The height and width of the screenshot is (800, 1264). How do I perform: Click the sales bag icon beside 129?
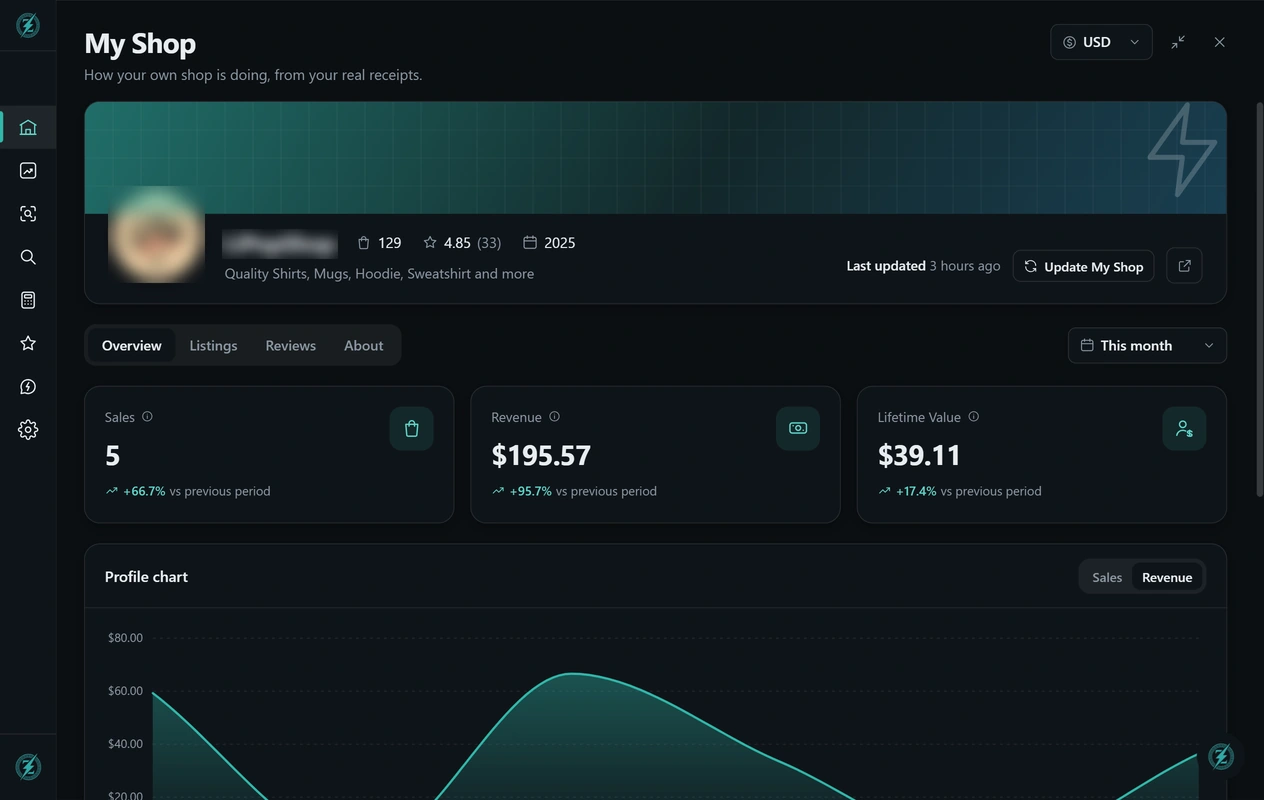click(x=363, y=243)
